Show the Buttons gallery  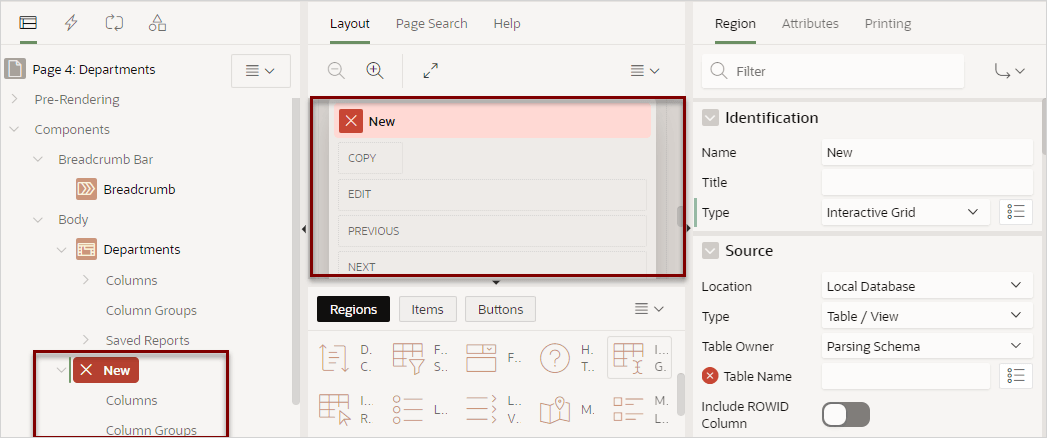click(x=500, y=309)
